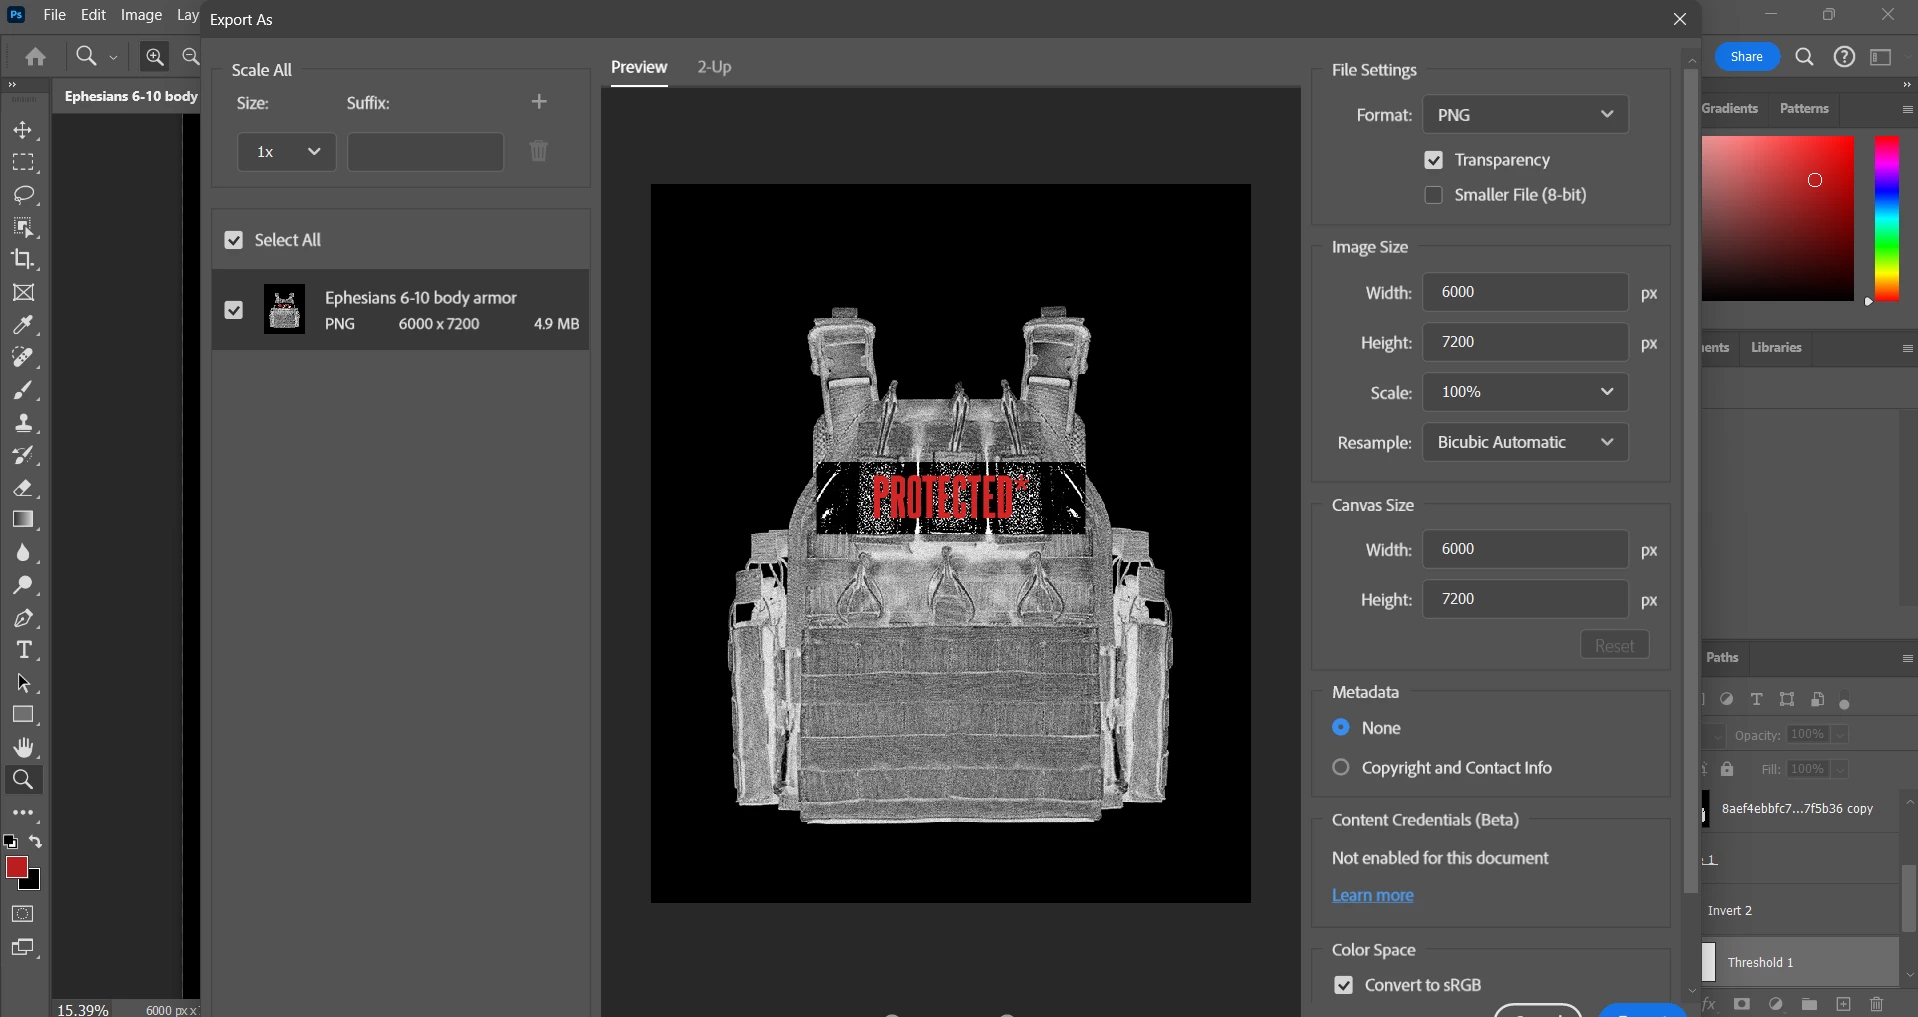Click the blue Share button

click(x=1747, y=57)
